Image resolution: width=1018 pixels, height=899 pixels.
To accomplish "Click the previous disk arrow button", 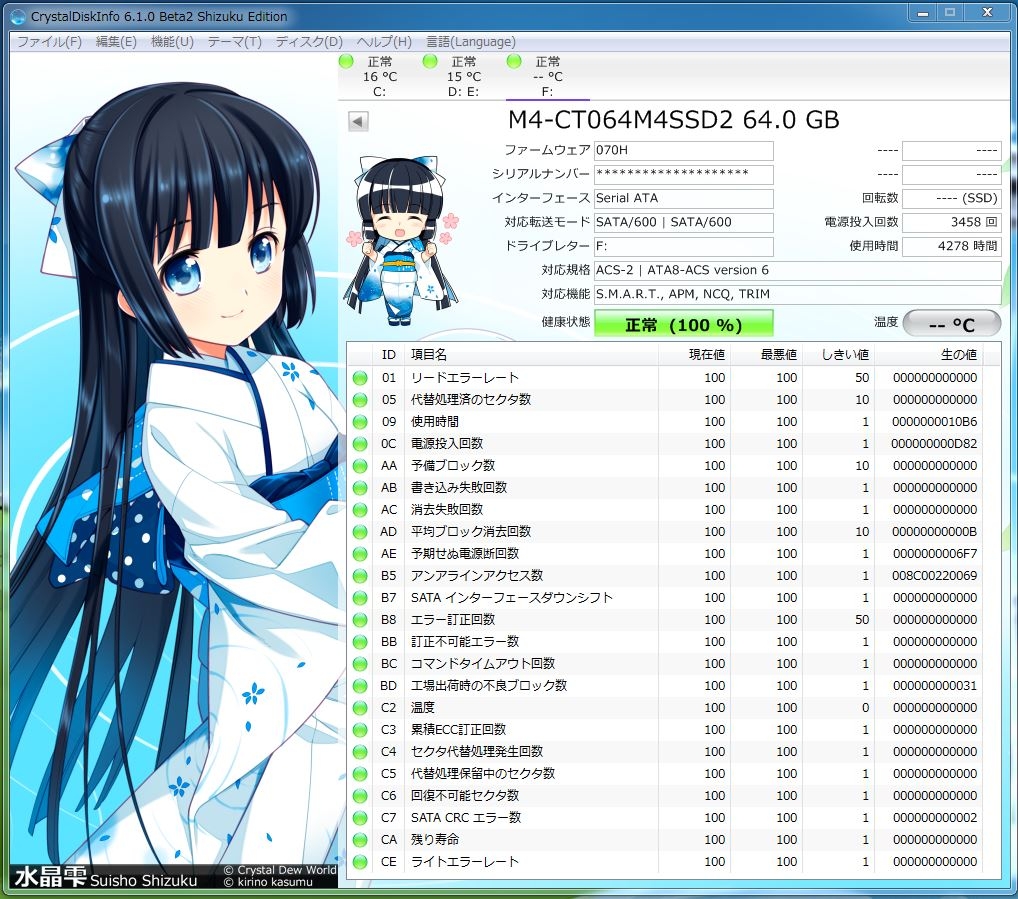I will click(x=358, y=121).
